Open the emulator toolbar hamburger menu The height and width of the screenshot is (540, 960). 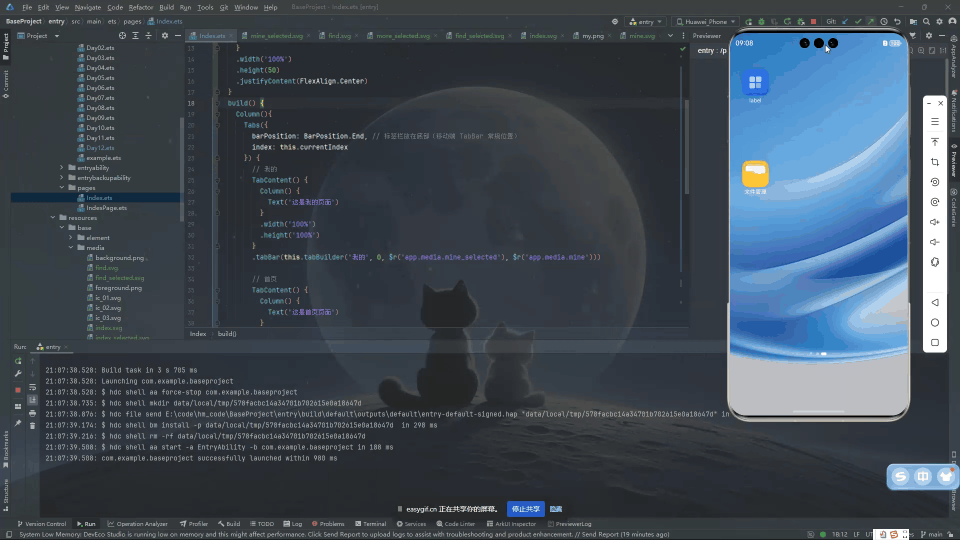(x=935, y=122)
